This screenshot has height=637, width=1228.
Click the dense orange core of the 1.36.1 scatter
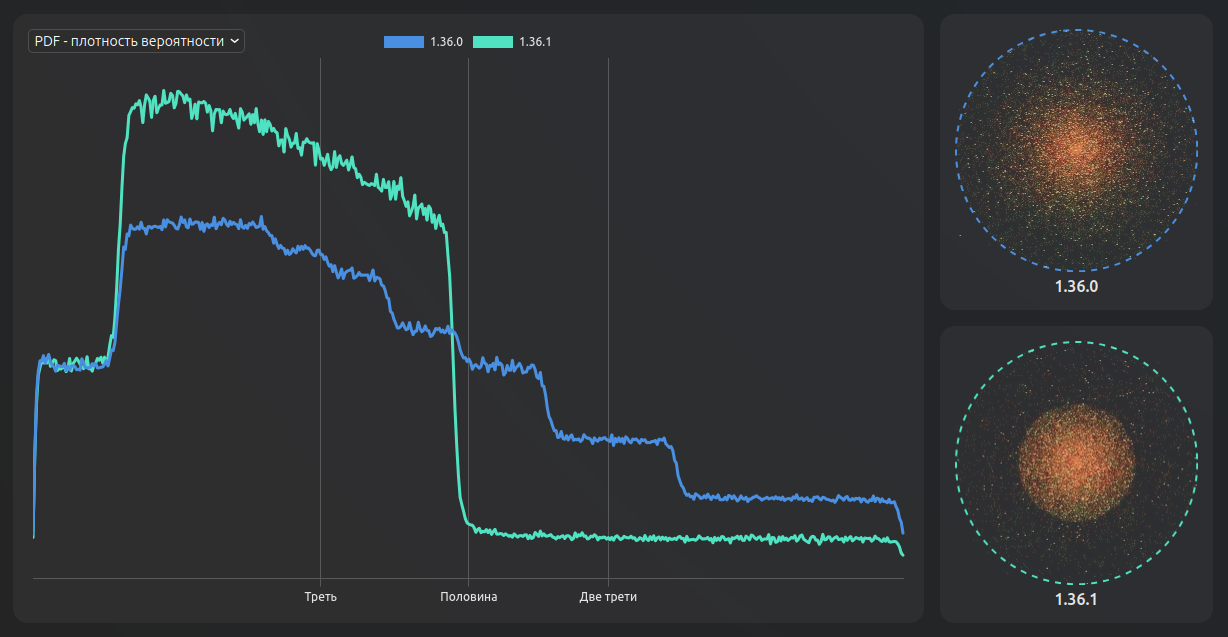point(1076,464)
